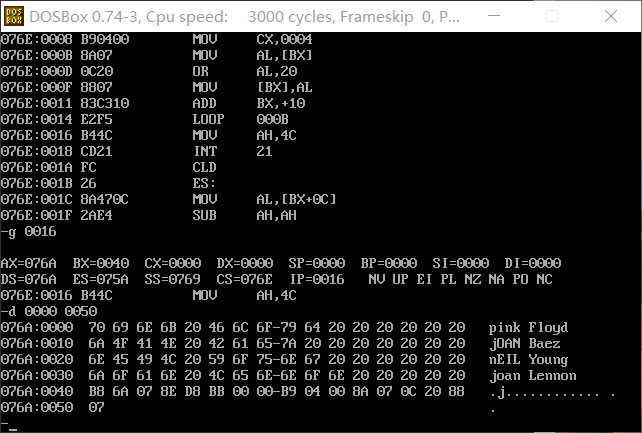The width and height of the screenshot is (642, 433).
Task: Click the CX=0000 register value
Action: point(172,263)
